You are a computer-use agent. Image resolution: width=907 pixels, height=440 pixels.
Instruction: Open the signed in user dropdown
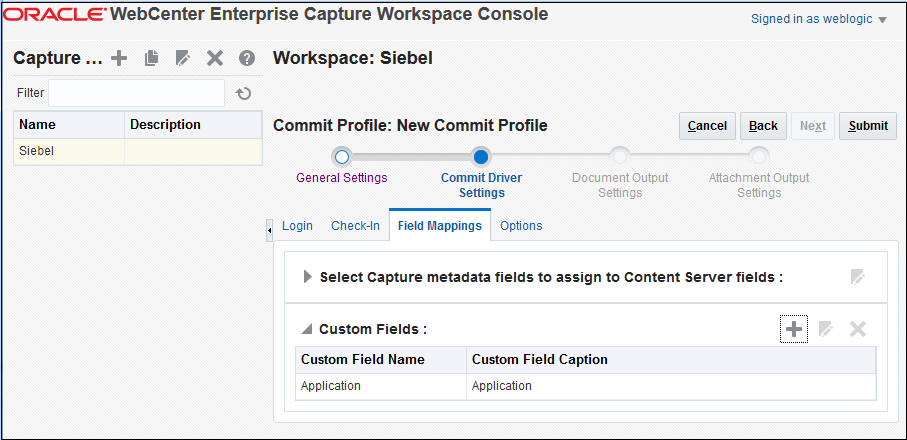click(x=882, y=20)
